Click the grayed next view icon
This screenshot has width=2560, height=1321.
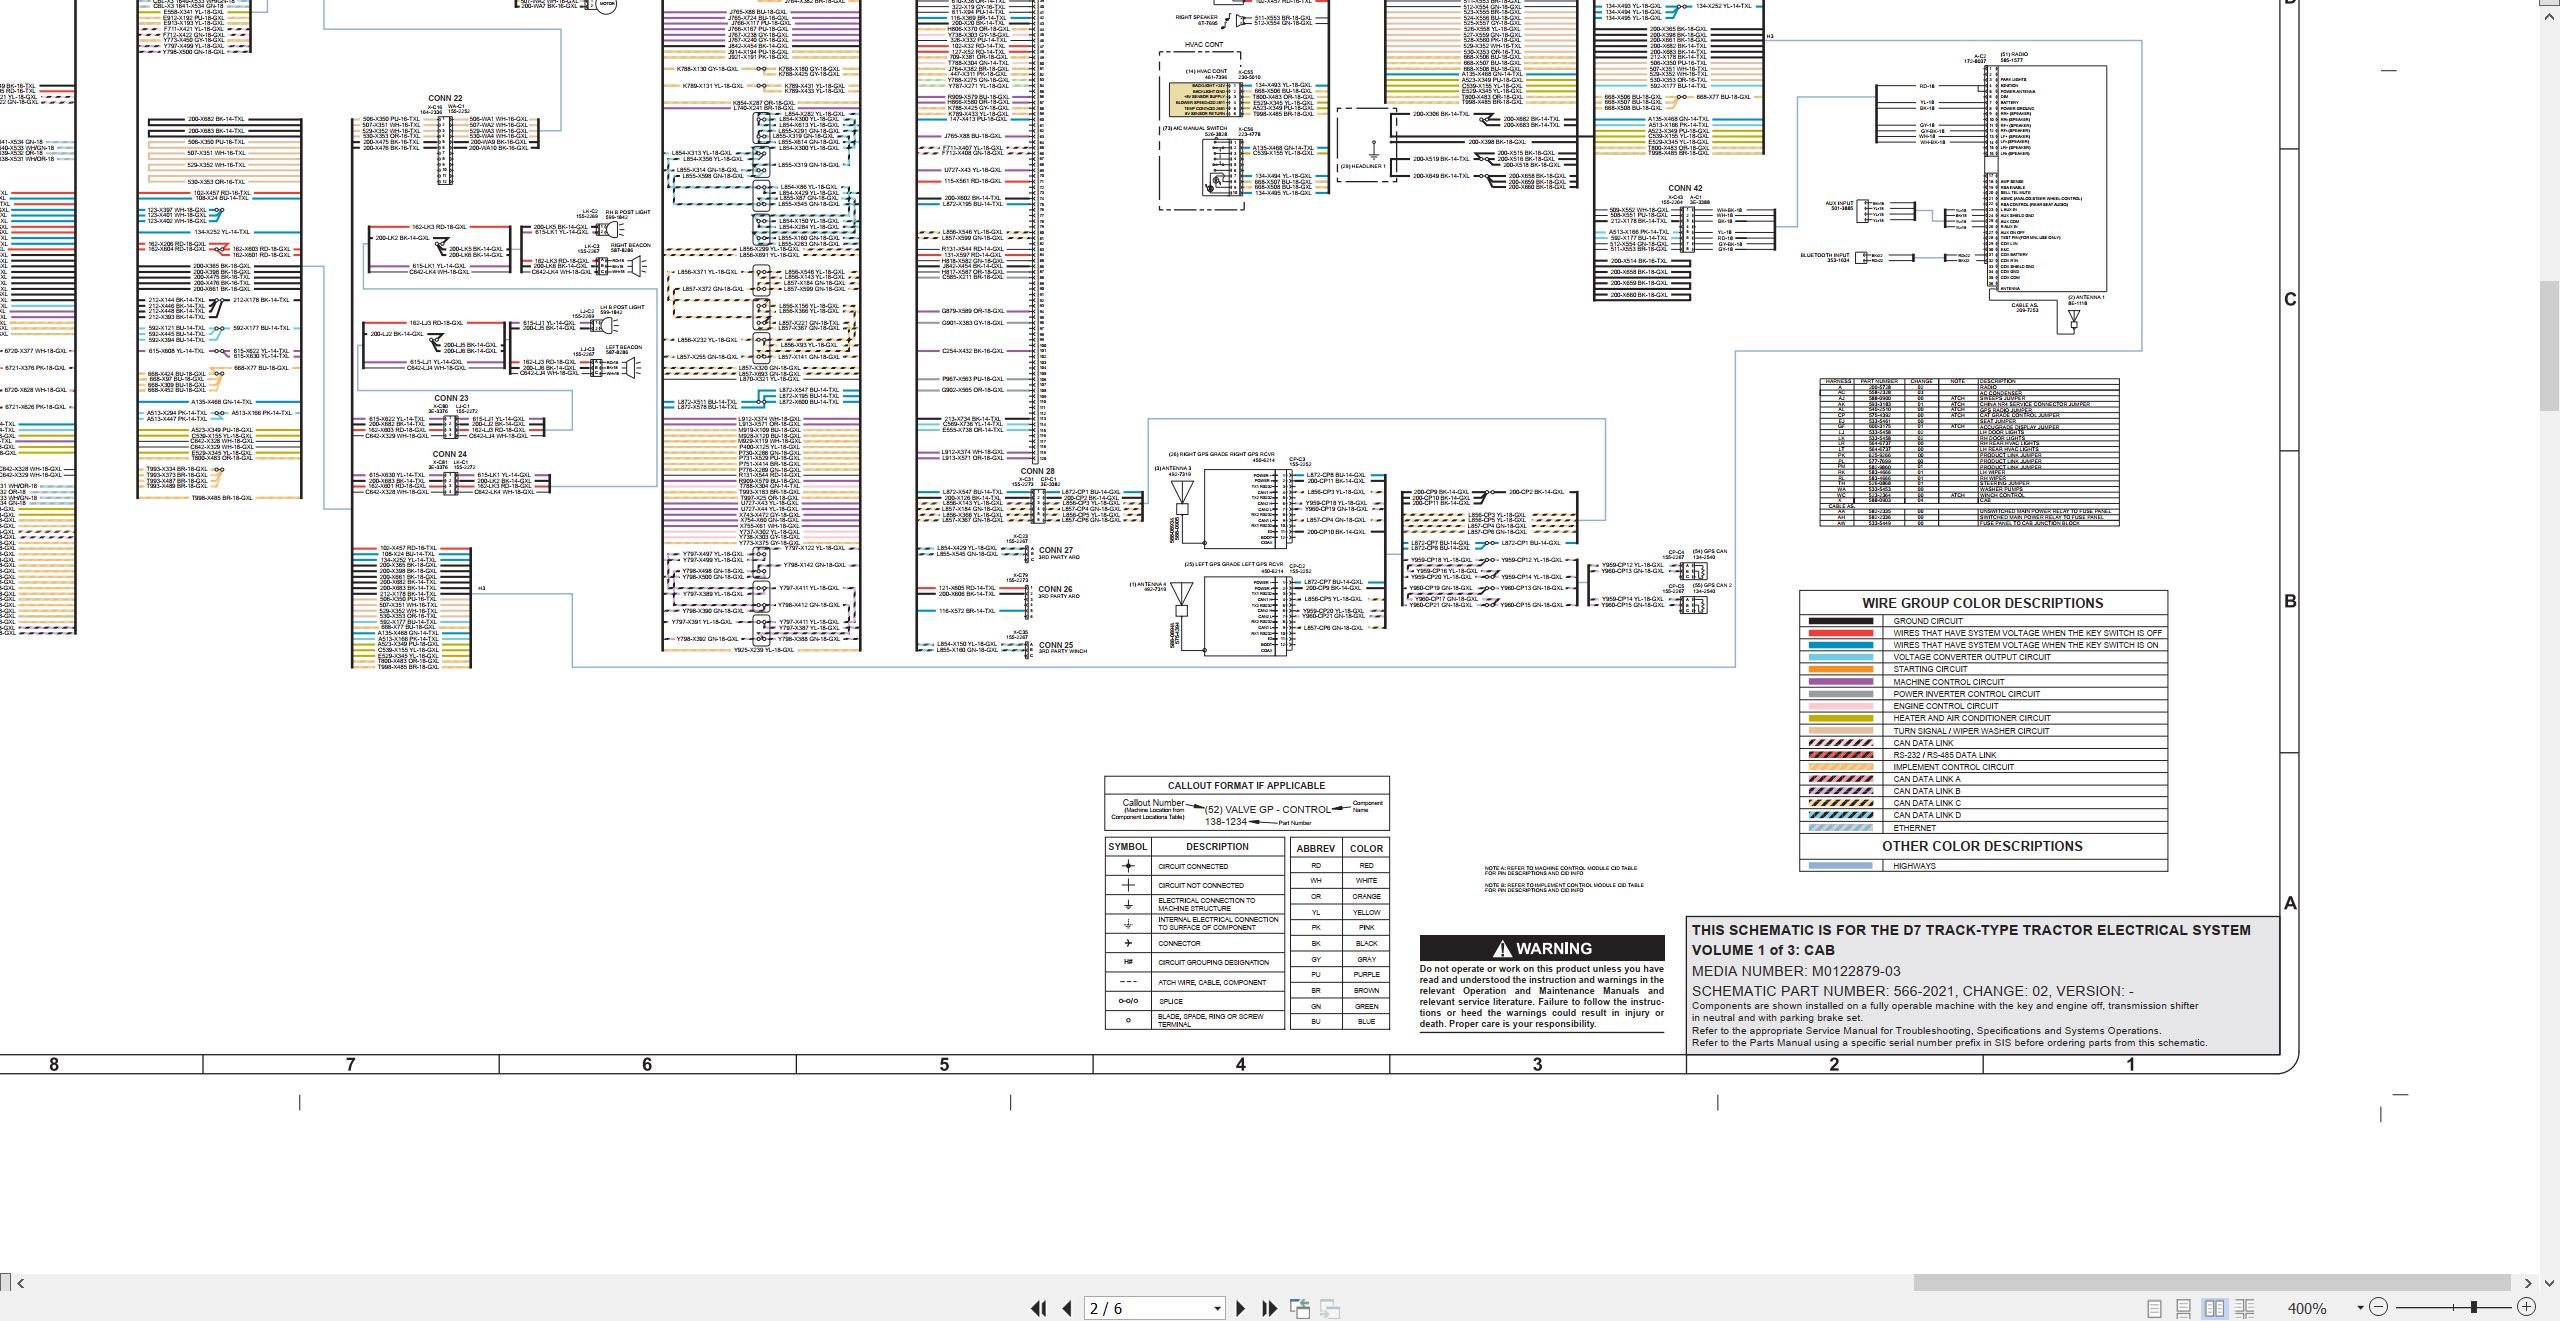[1330, 1308]
